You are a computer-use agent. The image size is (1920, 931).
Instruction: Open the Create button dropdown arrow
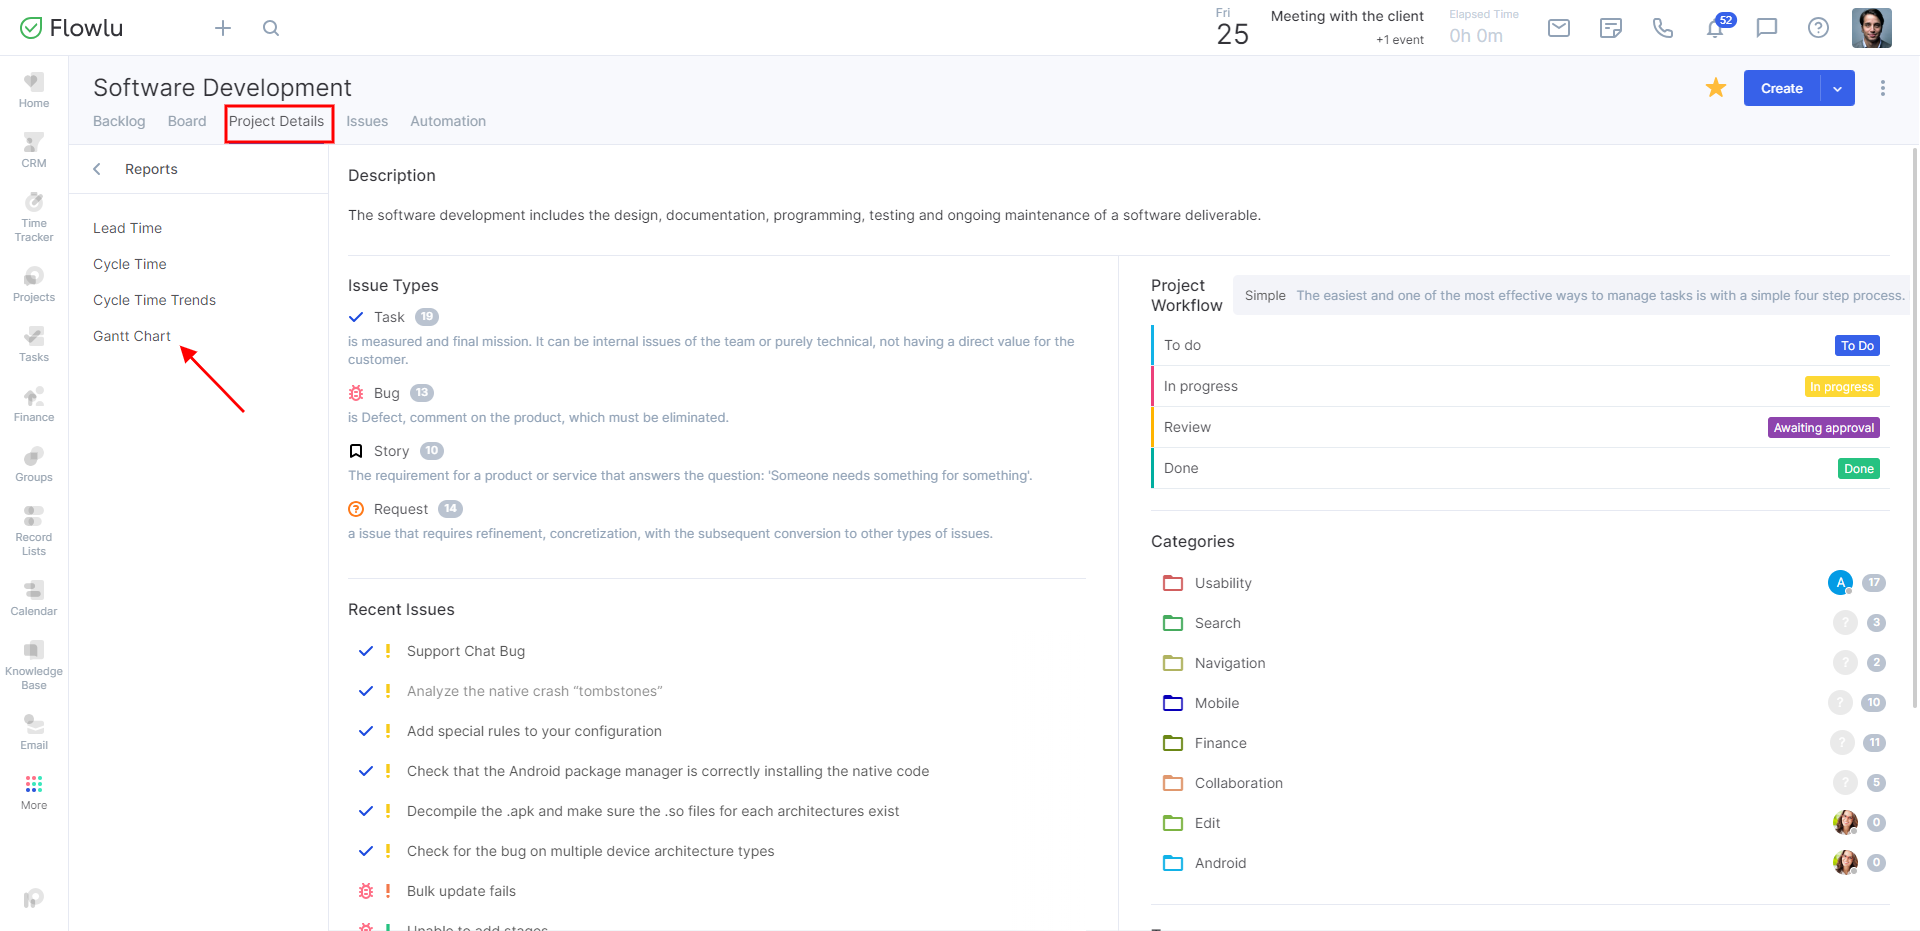(x=1837, y=88)
